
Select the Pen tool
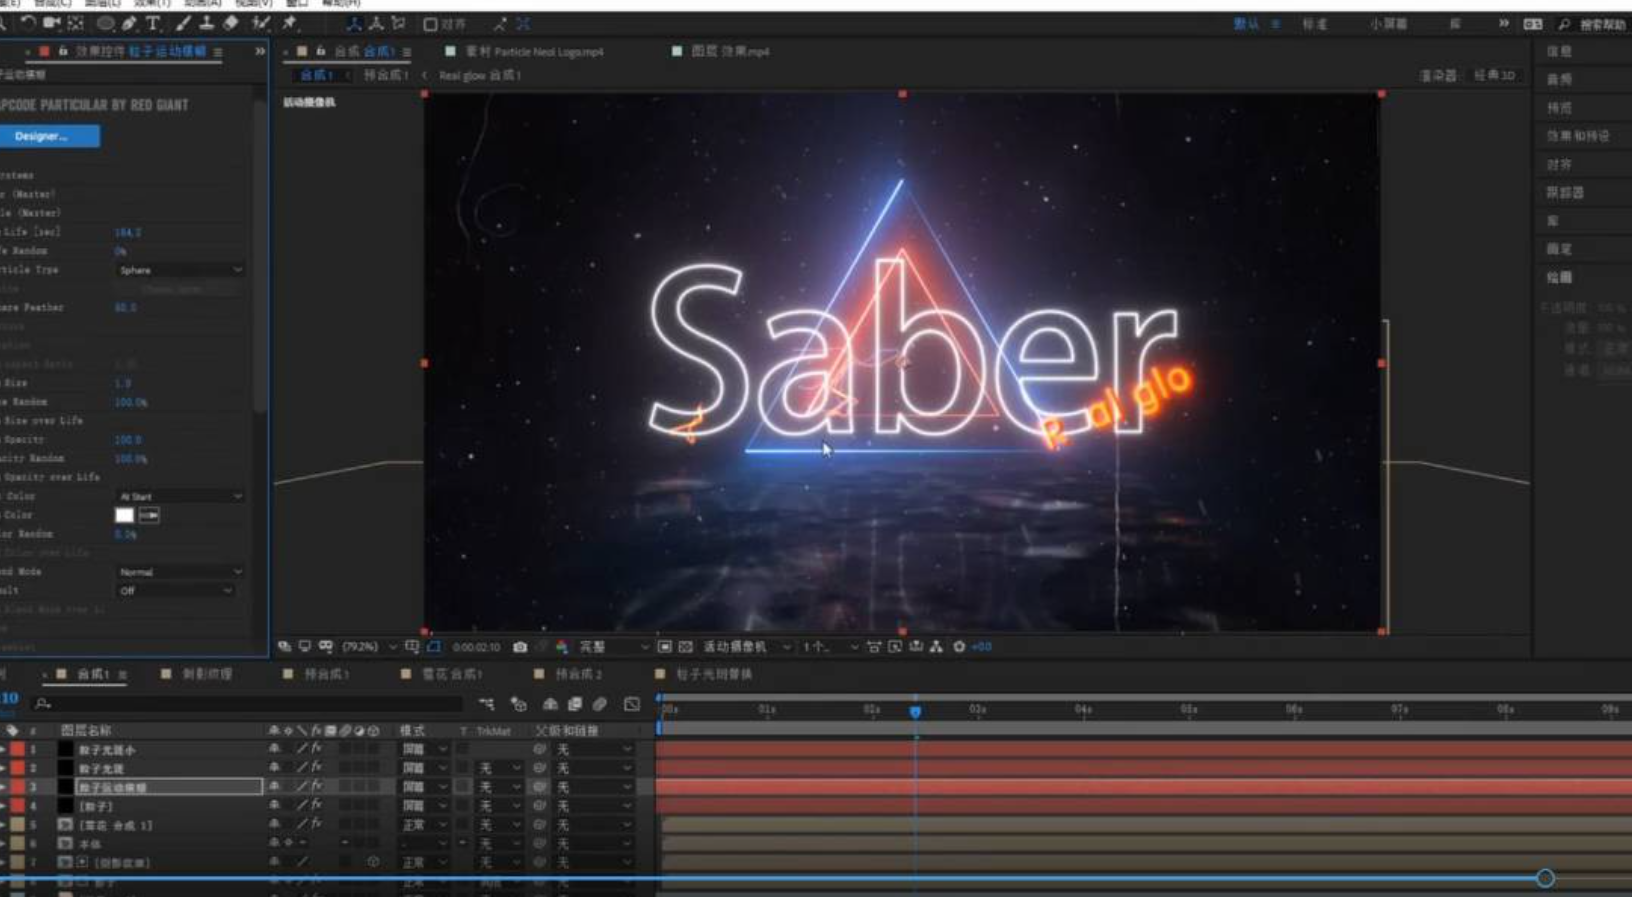129,23
